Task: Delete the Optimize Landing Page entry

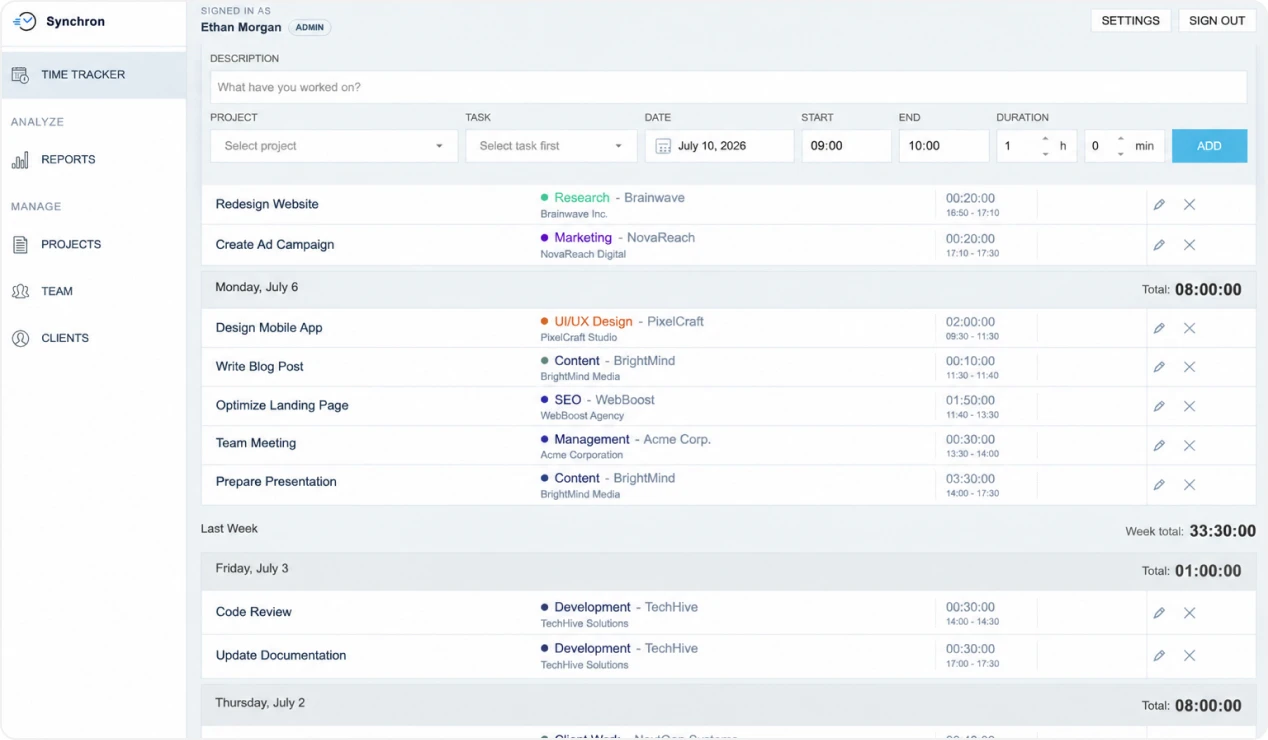Action: click(1189, 406)
